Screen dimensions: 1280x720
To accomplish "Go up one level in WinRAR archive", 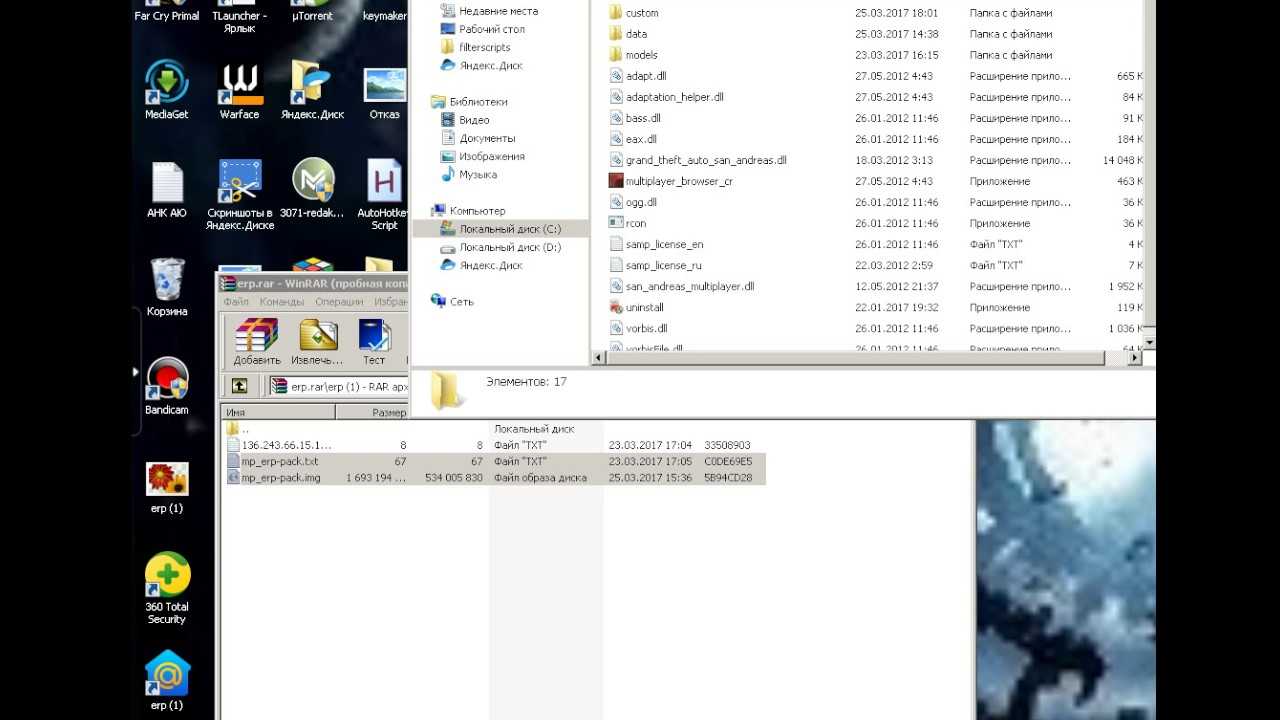I will [239, 386].
